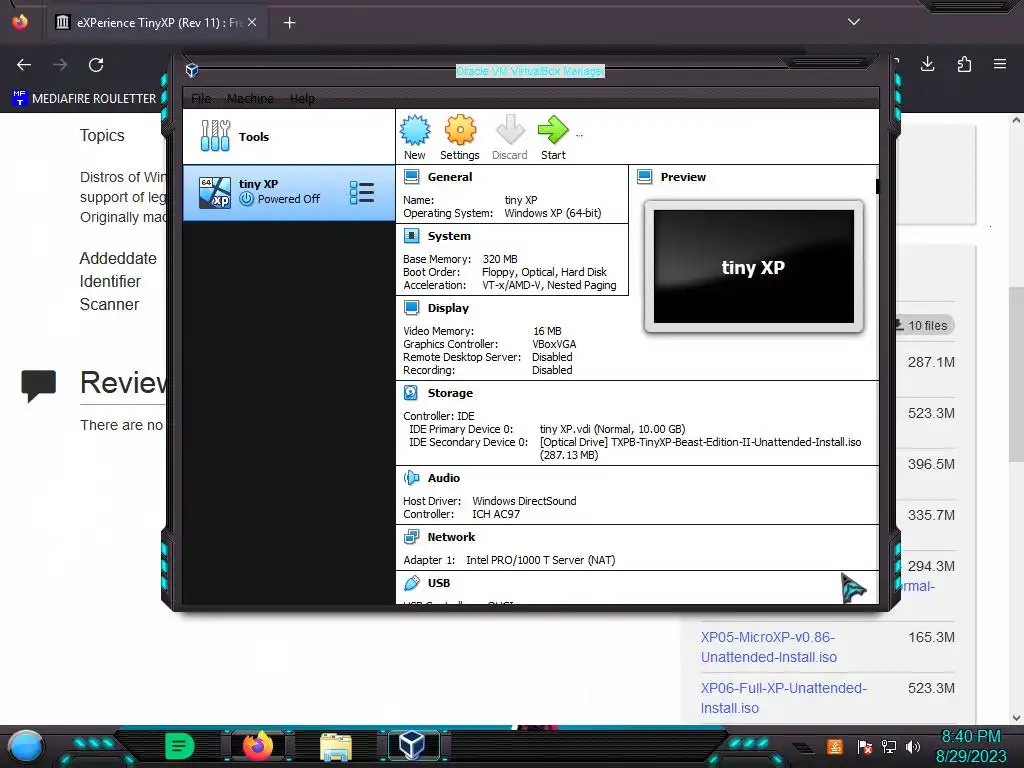Click the Storage section disk icon
Screen dimensions: 1024x768
pyautogui.click(x=411, y=392)
